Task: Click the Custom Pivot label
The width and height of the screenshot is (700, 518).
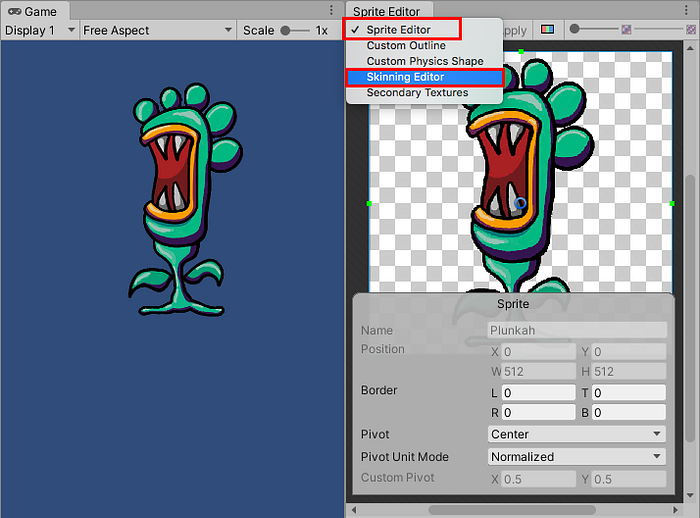Action: coord(397,477)
